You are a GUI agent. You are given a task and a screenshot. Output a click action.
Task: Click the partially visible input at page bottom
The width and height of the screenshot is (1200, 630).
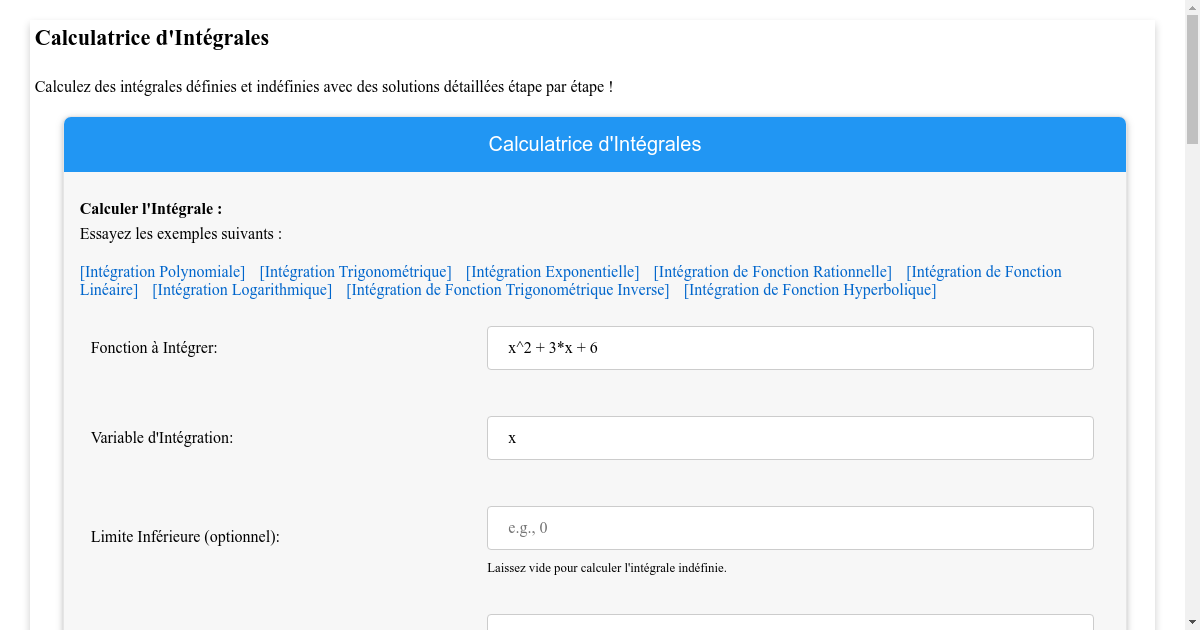click(789, 624)
